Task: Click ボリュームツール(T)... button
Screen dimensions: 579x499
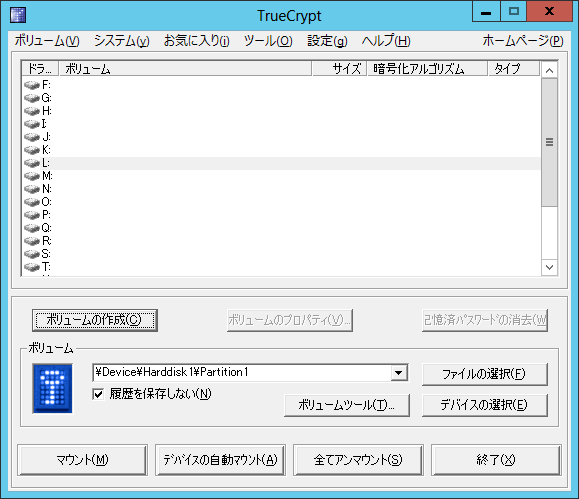Action: [x=347, y=405]
